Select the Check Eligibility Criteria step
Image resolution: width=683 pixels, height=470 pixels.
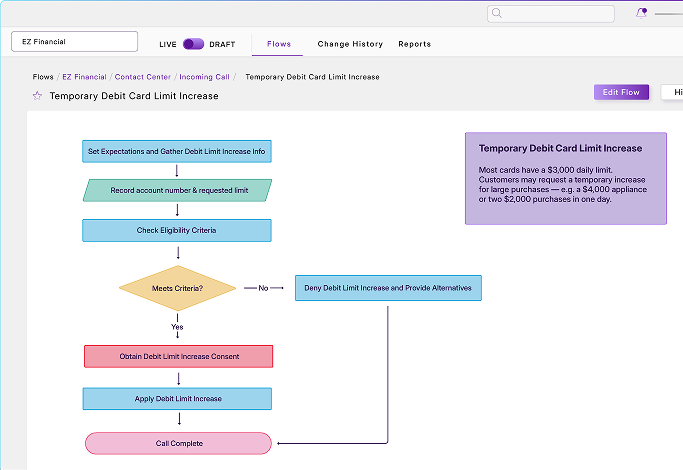(x=177, y=230)
